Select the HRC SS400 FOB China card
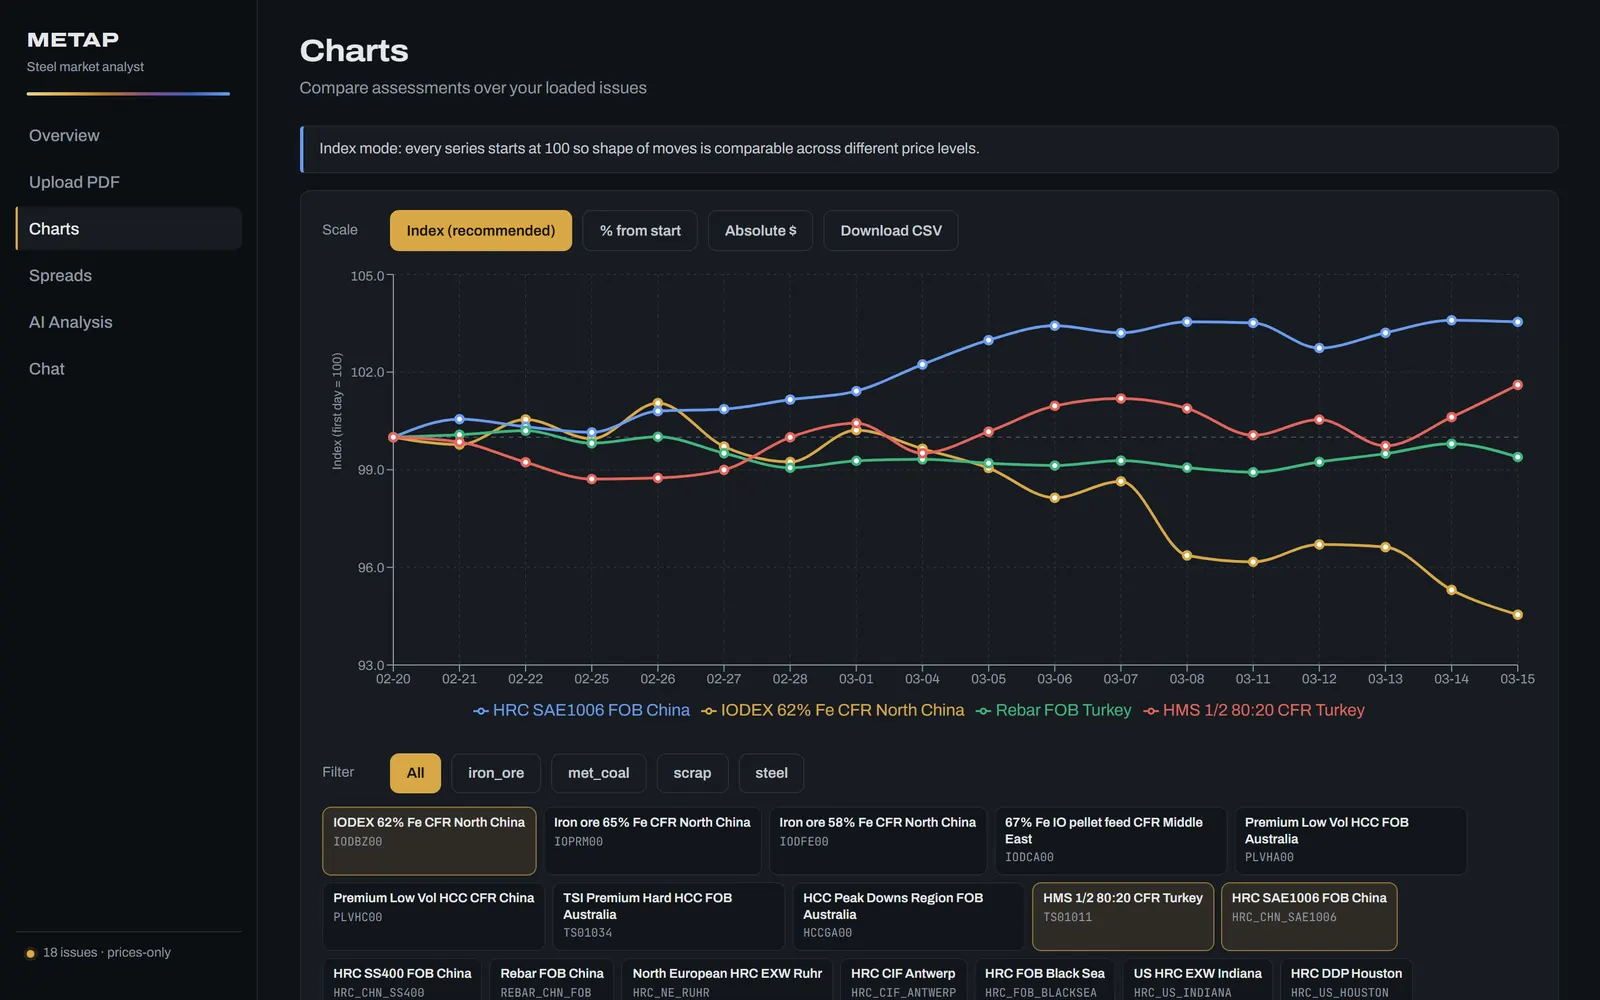 pyautogui.click(x=402, y=980)
